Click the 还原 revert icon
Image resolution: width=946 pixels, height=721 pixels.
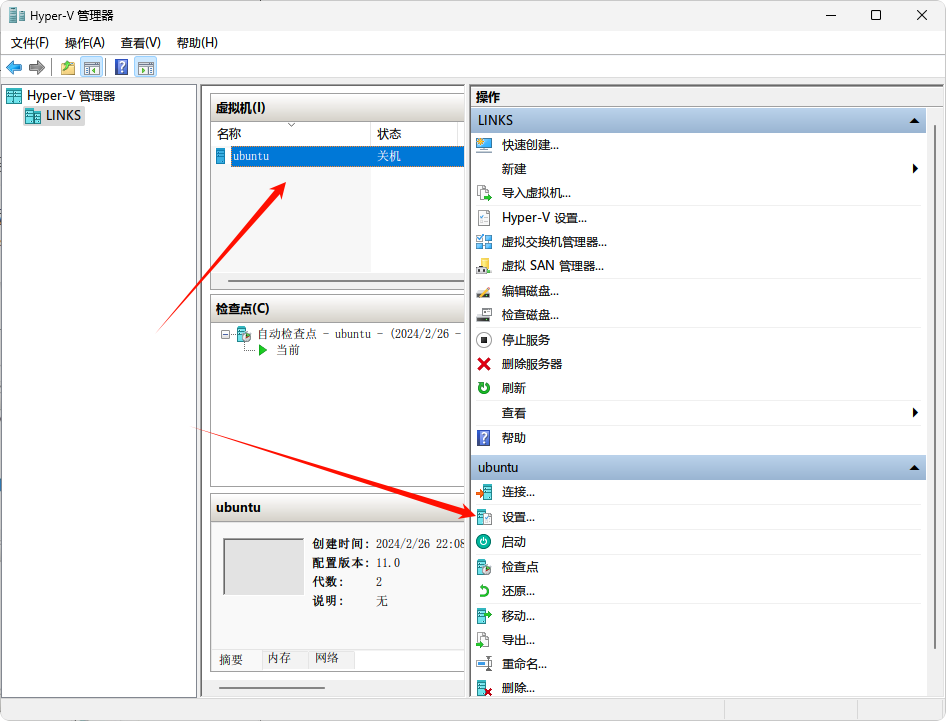click(x=484, y=591)
